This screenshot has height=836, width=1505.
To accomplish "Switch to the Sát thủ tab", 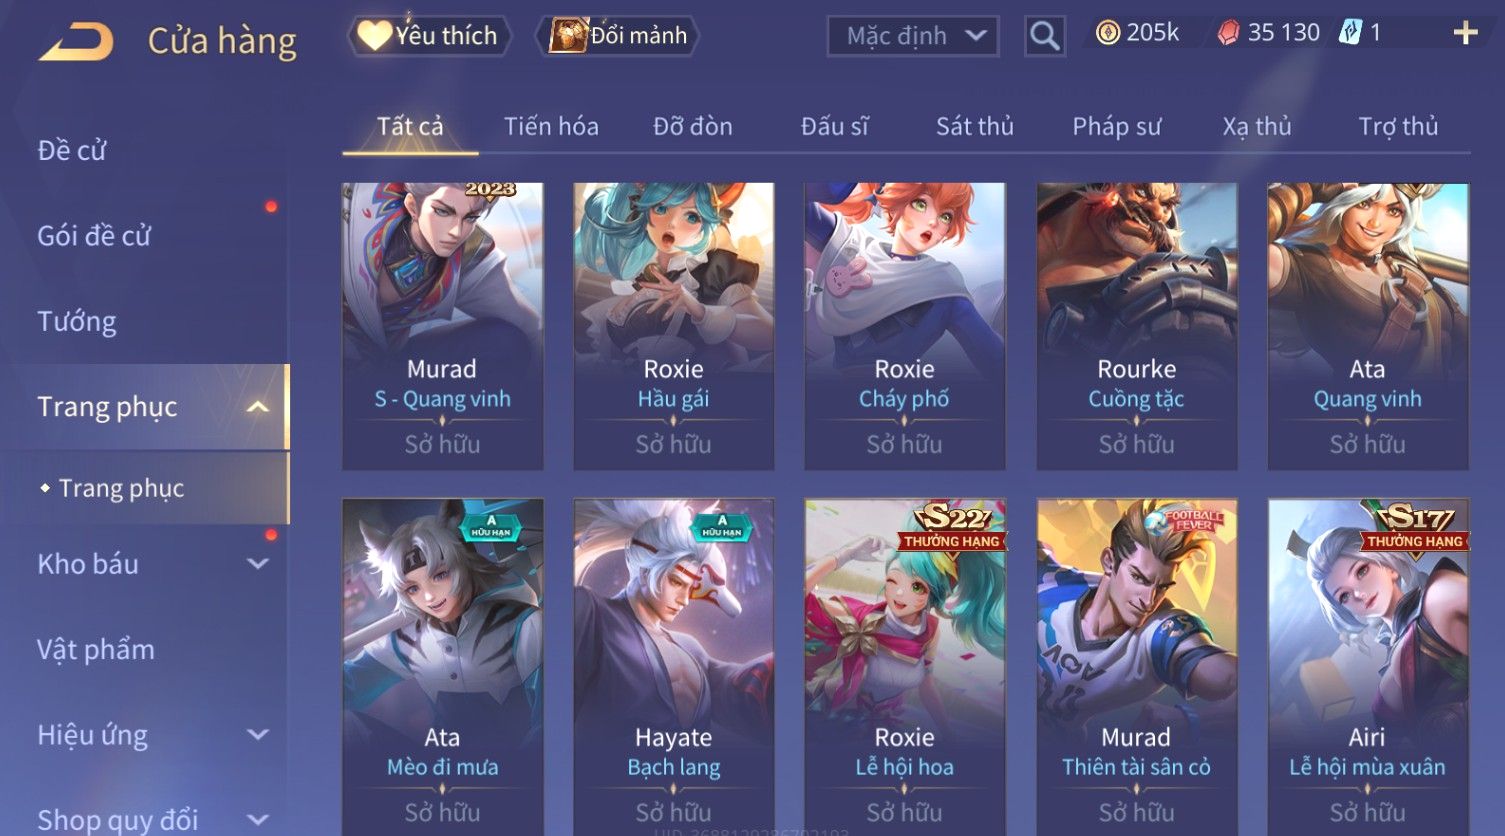I will pyautogui.click(x=975, y=127).
